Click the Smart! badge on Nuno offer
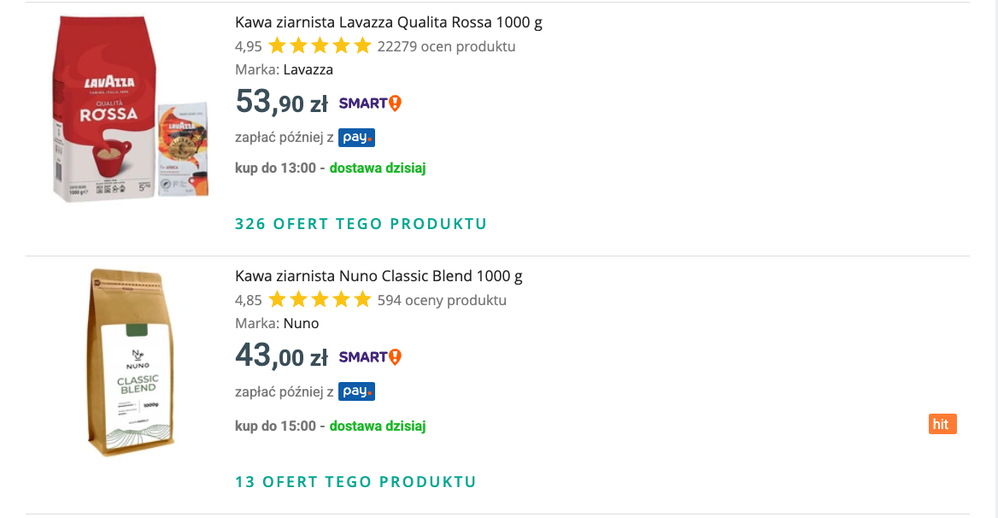Viewport: 998px width, 518px height. point(370,357)
